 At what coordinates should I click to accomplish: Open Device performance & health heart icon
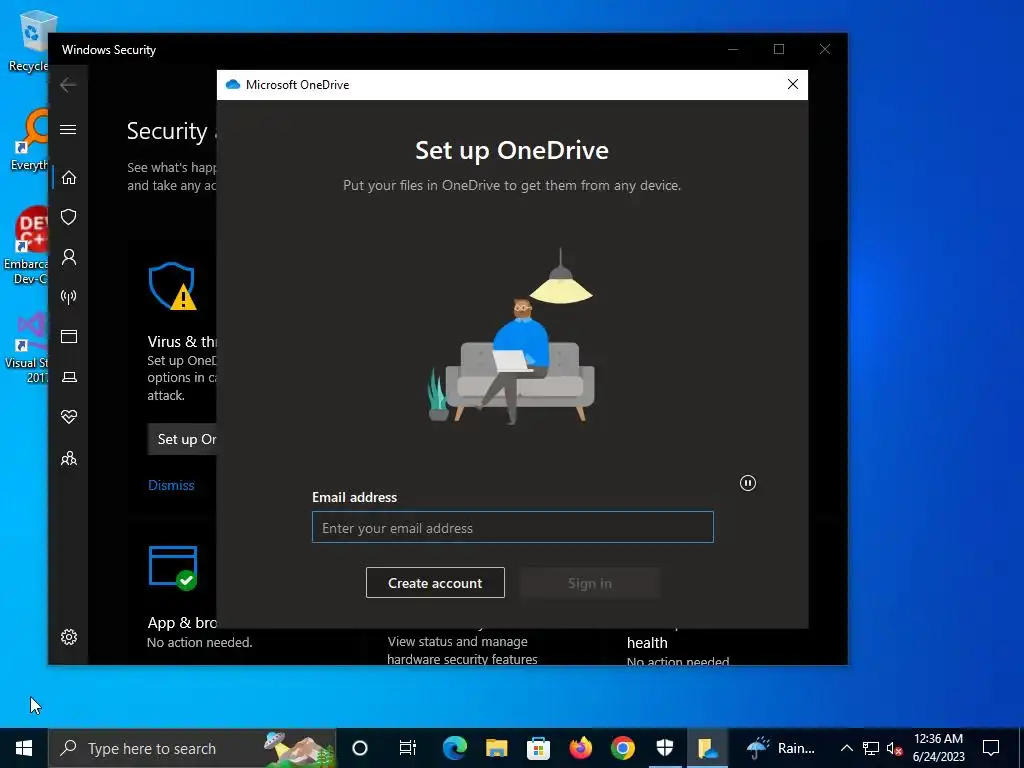click(69, 417)
